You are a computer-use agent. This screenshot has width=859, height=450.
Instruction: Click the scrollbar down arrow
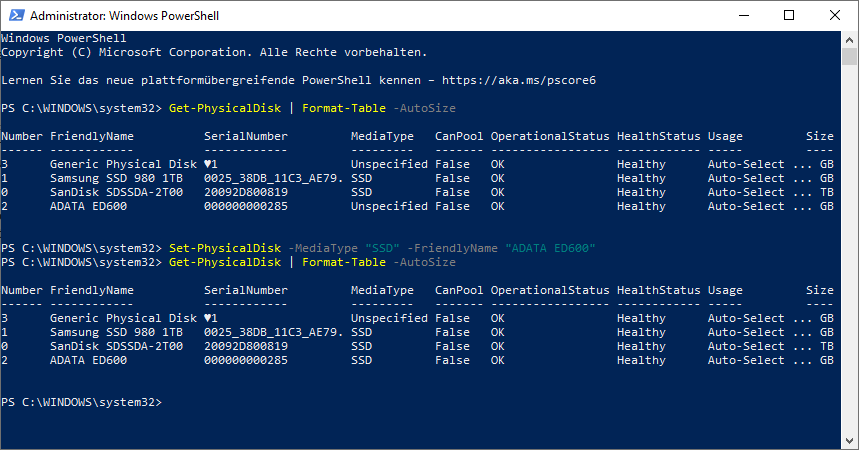(x=849, y=441)
